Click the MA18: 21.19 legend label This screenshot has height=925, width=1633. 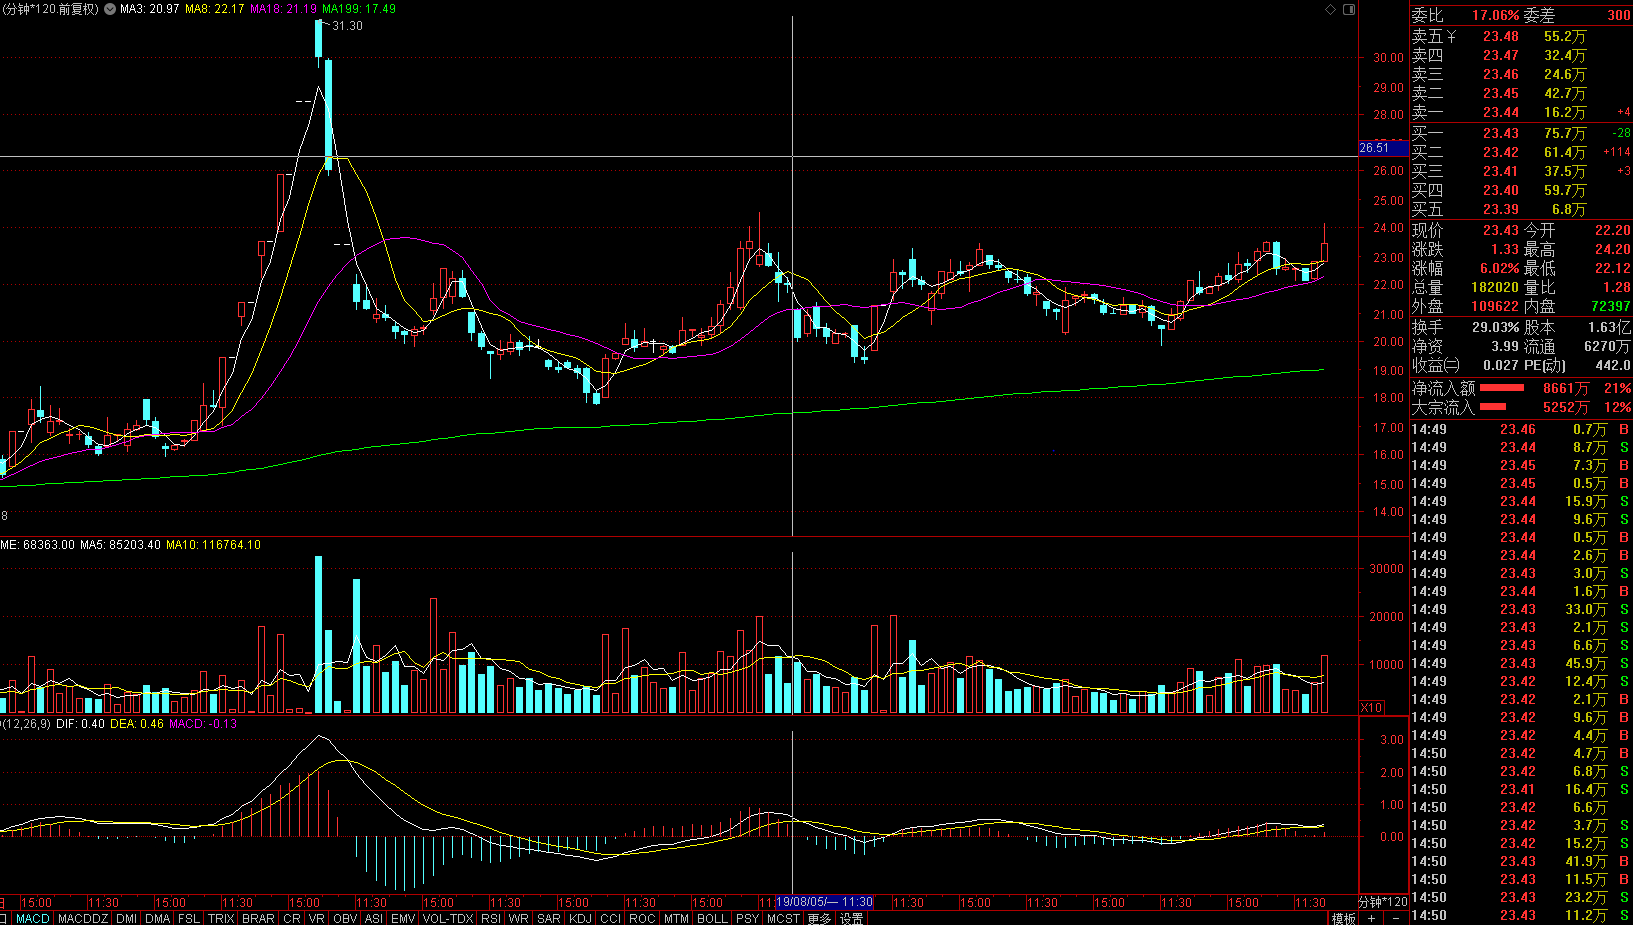(x=284, y=9)
